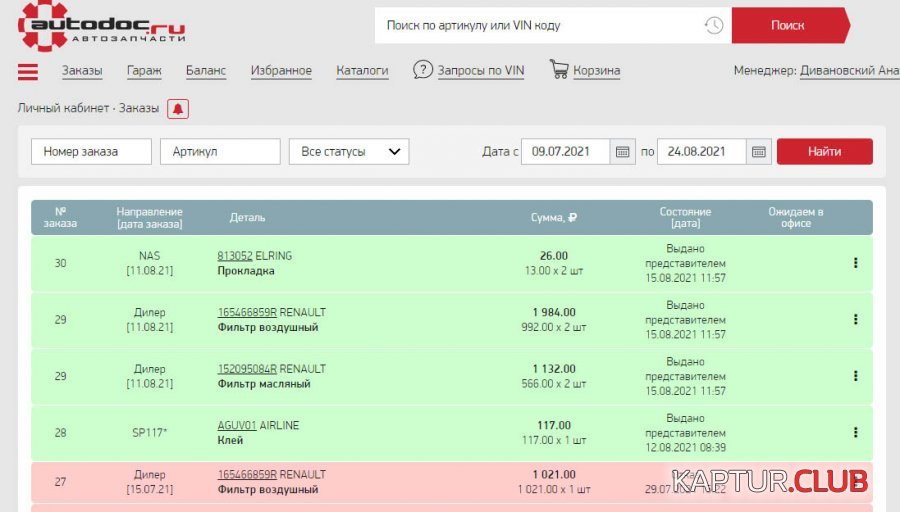The image size is (900, 512).
Task: Click the Найти button
Action: tap(825, 152)
